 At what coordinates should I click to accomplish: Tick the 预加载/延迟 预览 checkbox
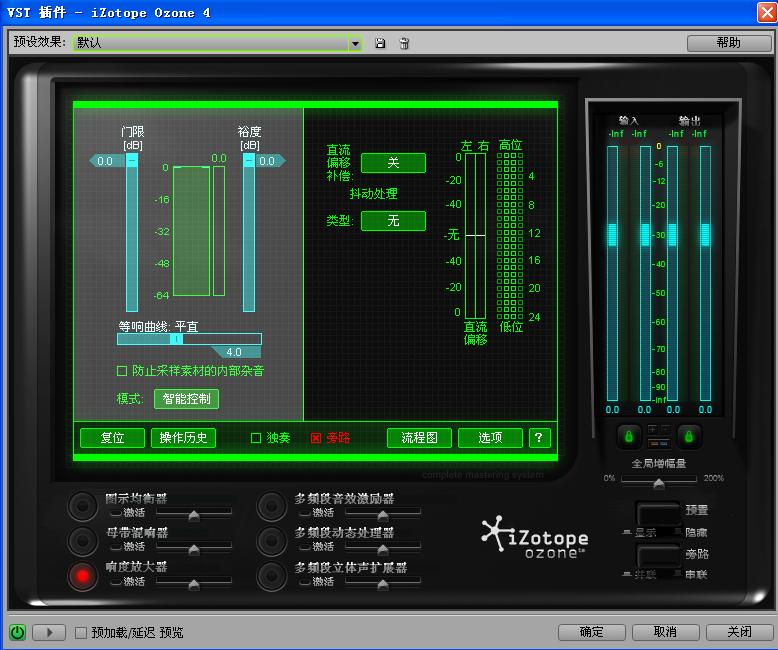pos(81,632)
